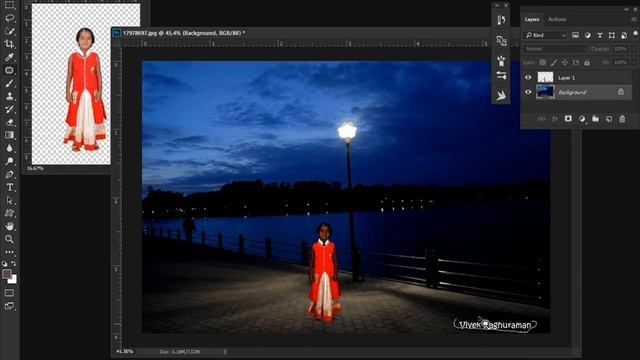
Task: Swap foreground and background colors
Action: click(13, 264)
